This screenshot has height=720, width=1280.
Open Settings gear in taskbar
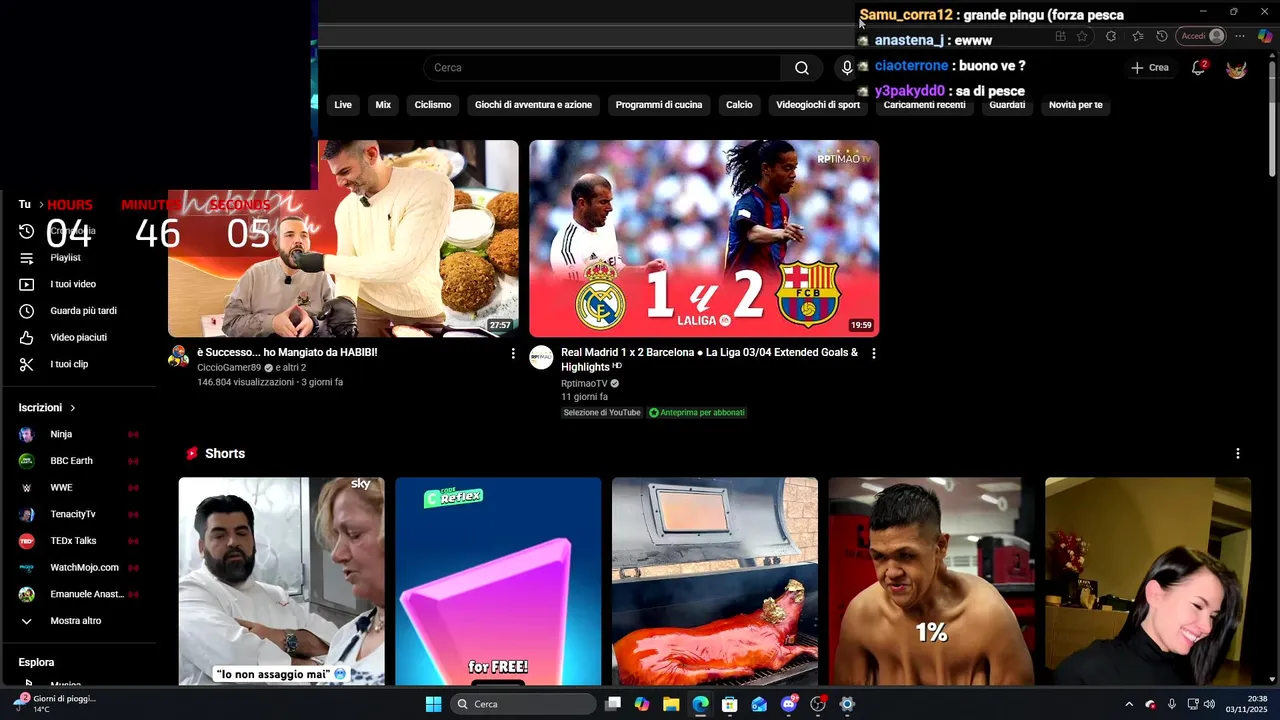click(x=847, y=704)
